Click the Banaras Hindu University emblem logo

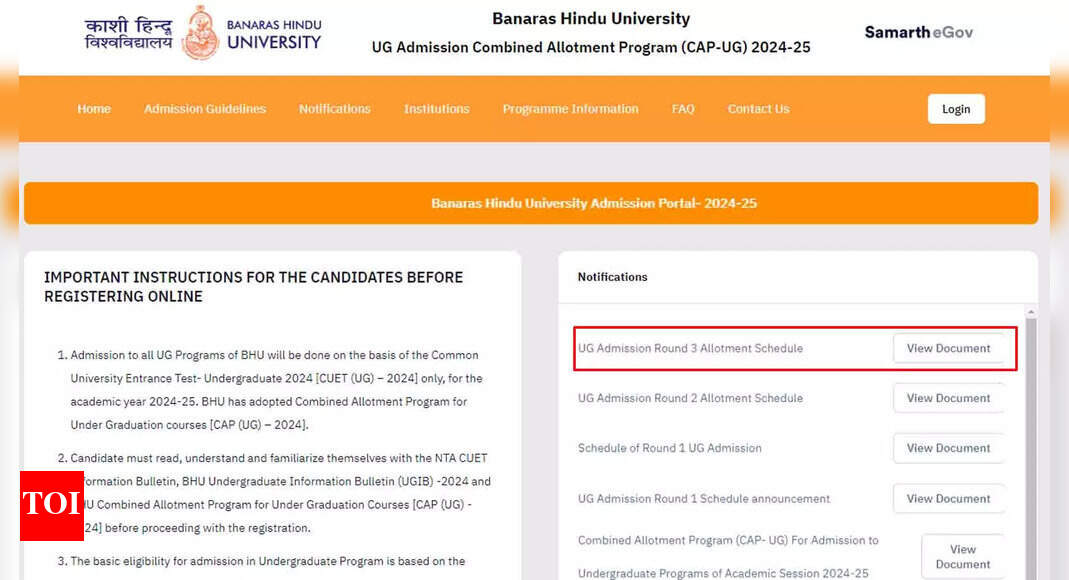tap(200, 33)
